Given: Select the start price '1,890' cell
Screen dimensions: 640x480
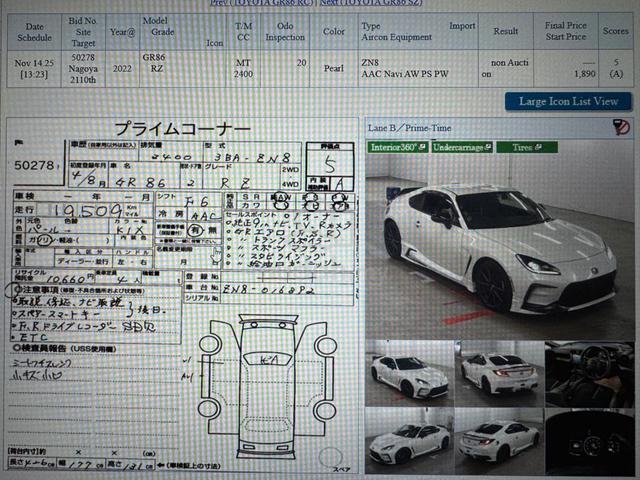Looking at the screenshot, I should 566,69.
